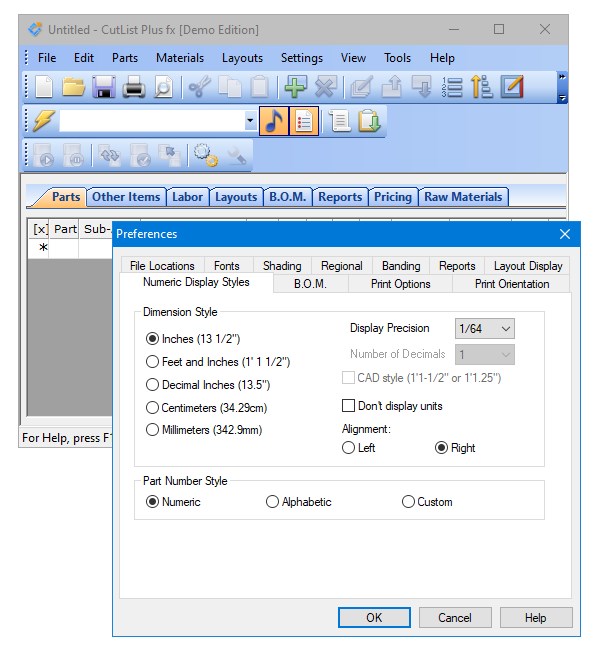Click the paper scroll icon

(340, 121)
